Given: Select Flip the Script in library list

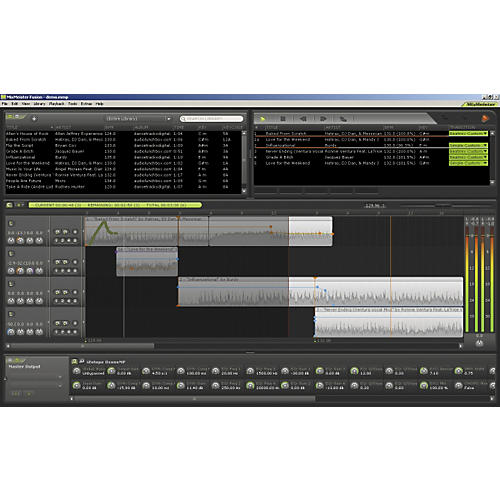Looking at the screenshot, I should click(20, 145).
